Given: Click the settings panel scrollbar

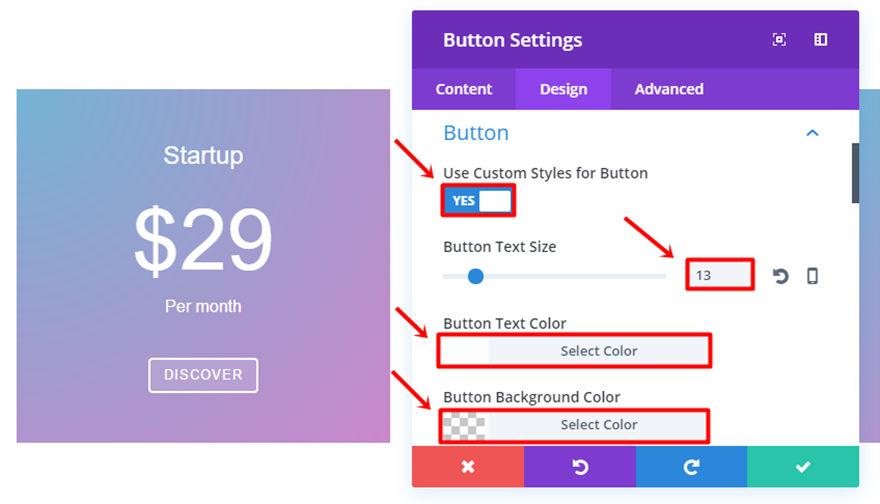Looking at the screenshot, I should pyautogui.click(x=855, y=172).
